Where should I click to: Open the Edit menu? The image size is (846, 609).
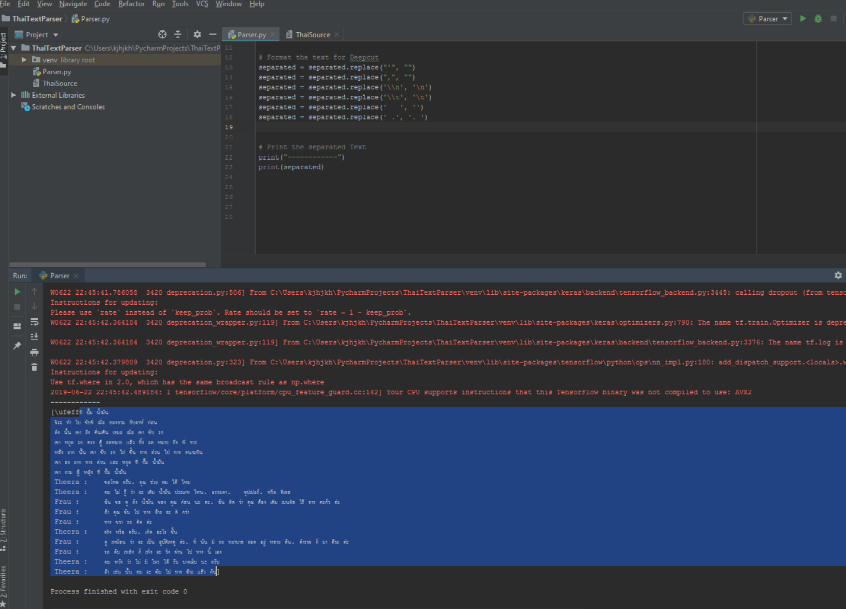tap(23, 4)
